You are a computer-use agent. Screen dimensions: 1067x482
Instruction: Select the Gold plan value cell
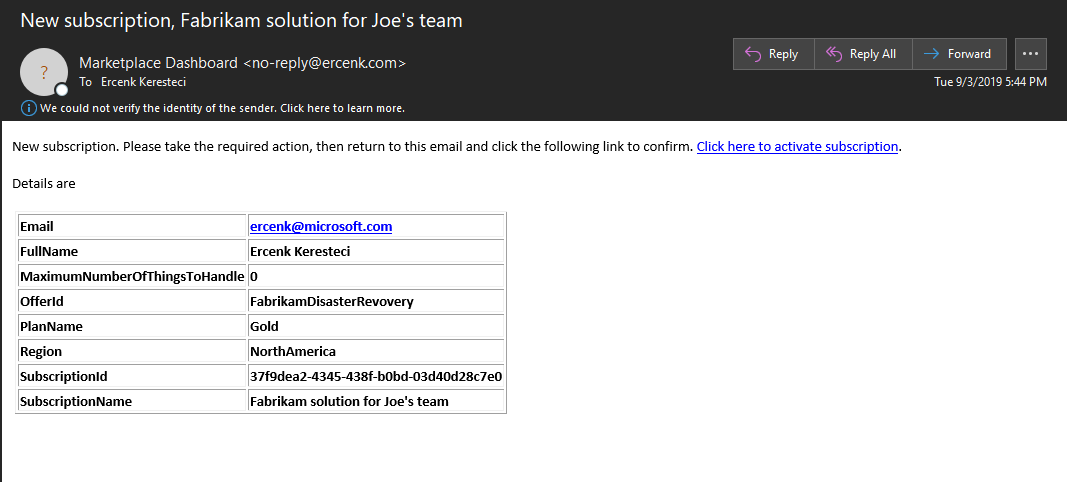point(376,326)
